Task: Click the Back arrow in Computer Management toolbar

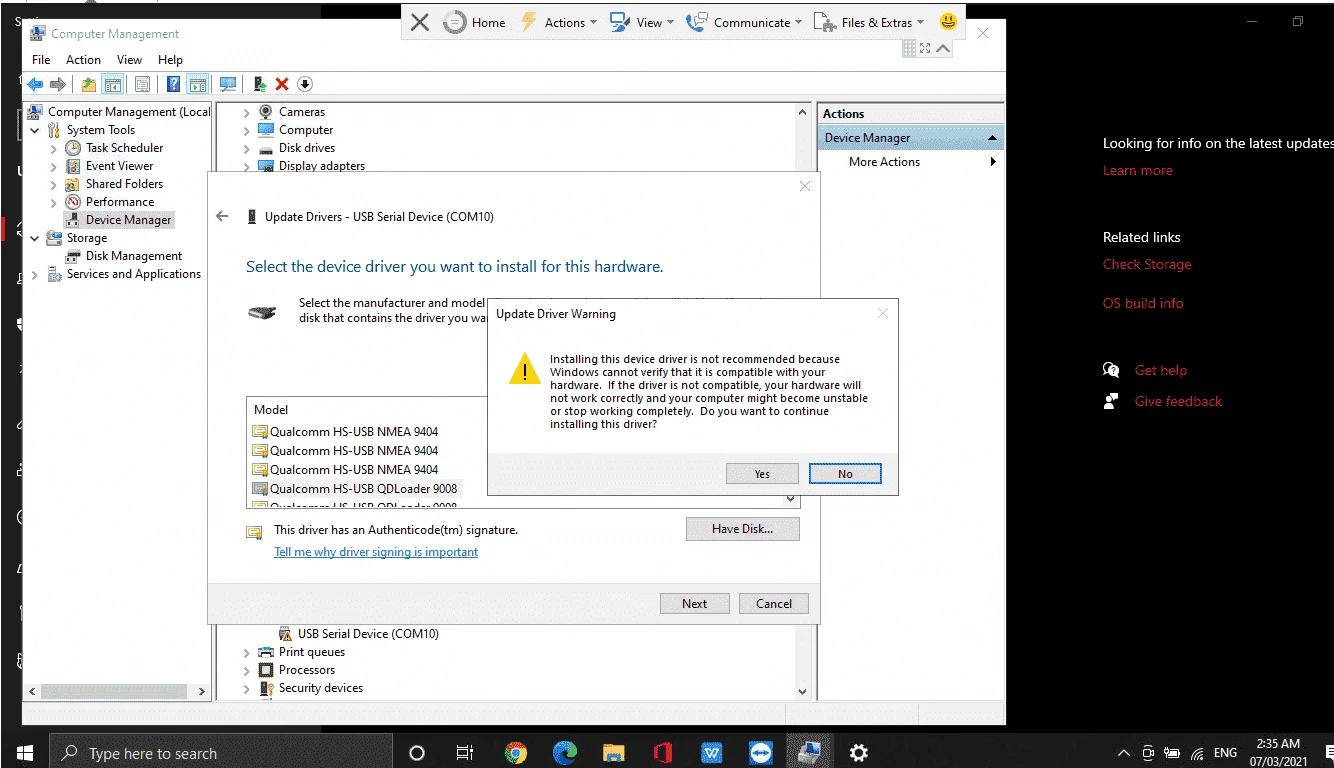Action: 35,85
